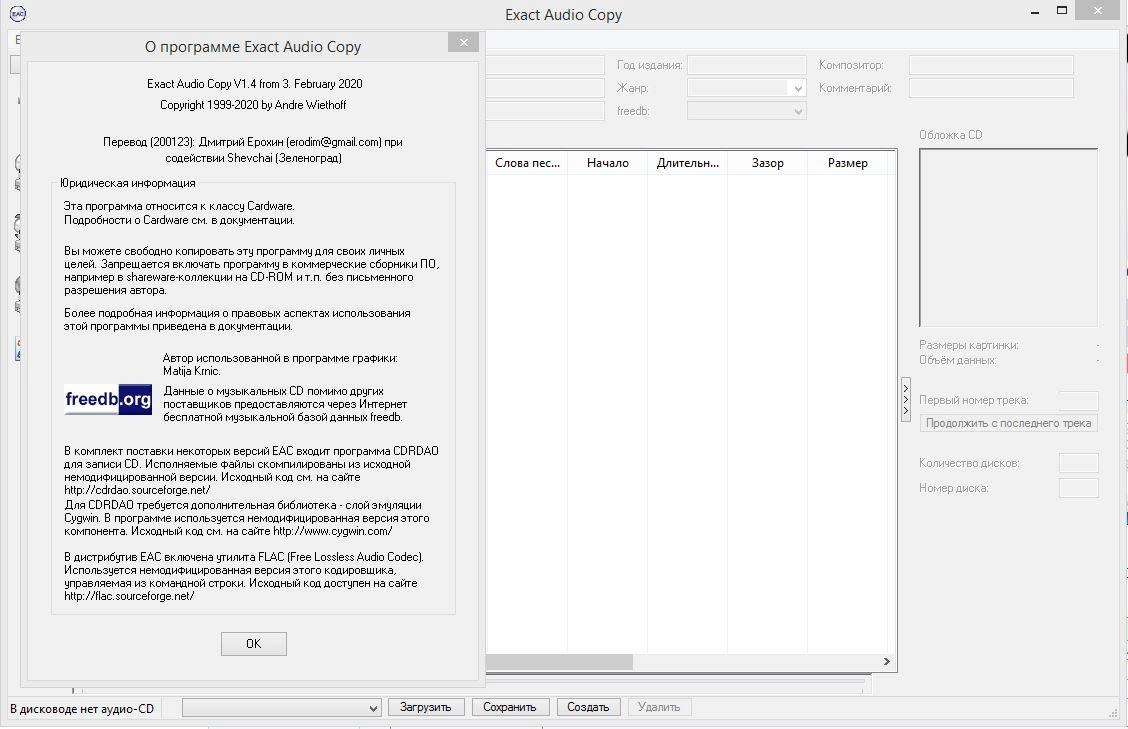1128x729 pixels.
Task: Sort by the Размер column header
Action: [847, 163]
